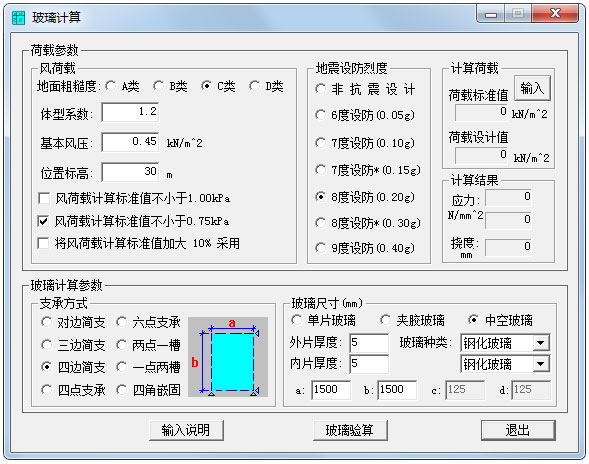Click disabled dimension d field
The height and width of the screenshot is (464, 589).
(x=531, y=390)
